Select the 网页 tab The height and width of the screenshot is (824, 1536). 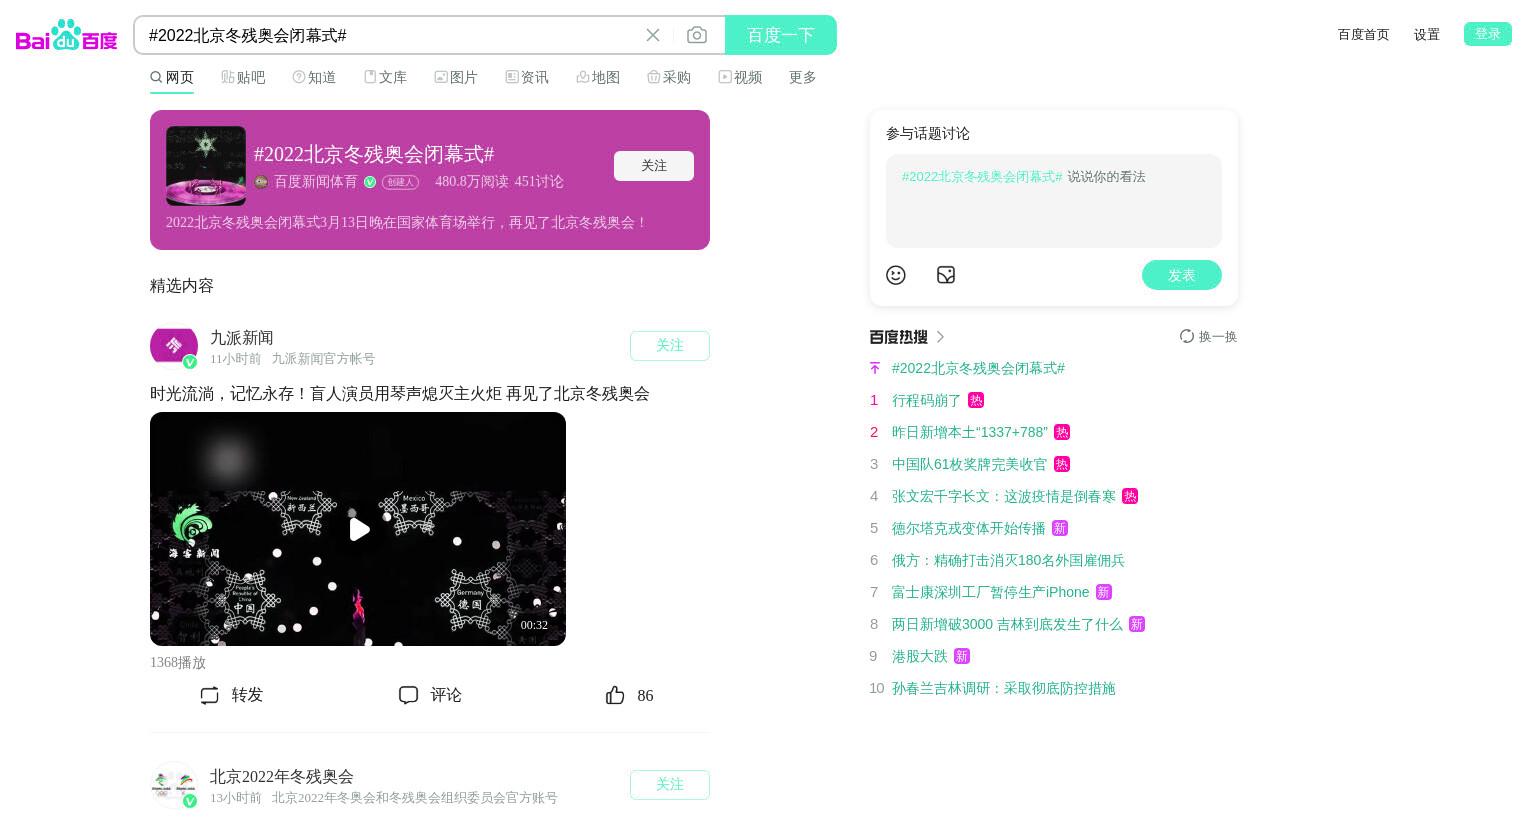[x=172, y=77]
